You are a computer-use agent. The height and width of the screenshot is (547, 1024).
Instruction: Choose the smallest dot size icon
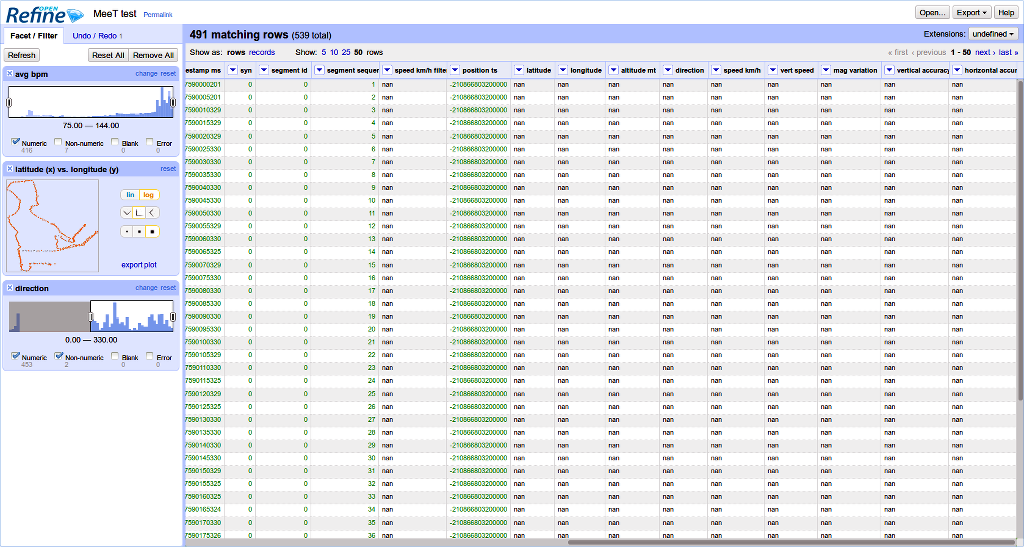point(127,232)
